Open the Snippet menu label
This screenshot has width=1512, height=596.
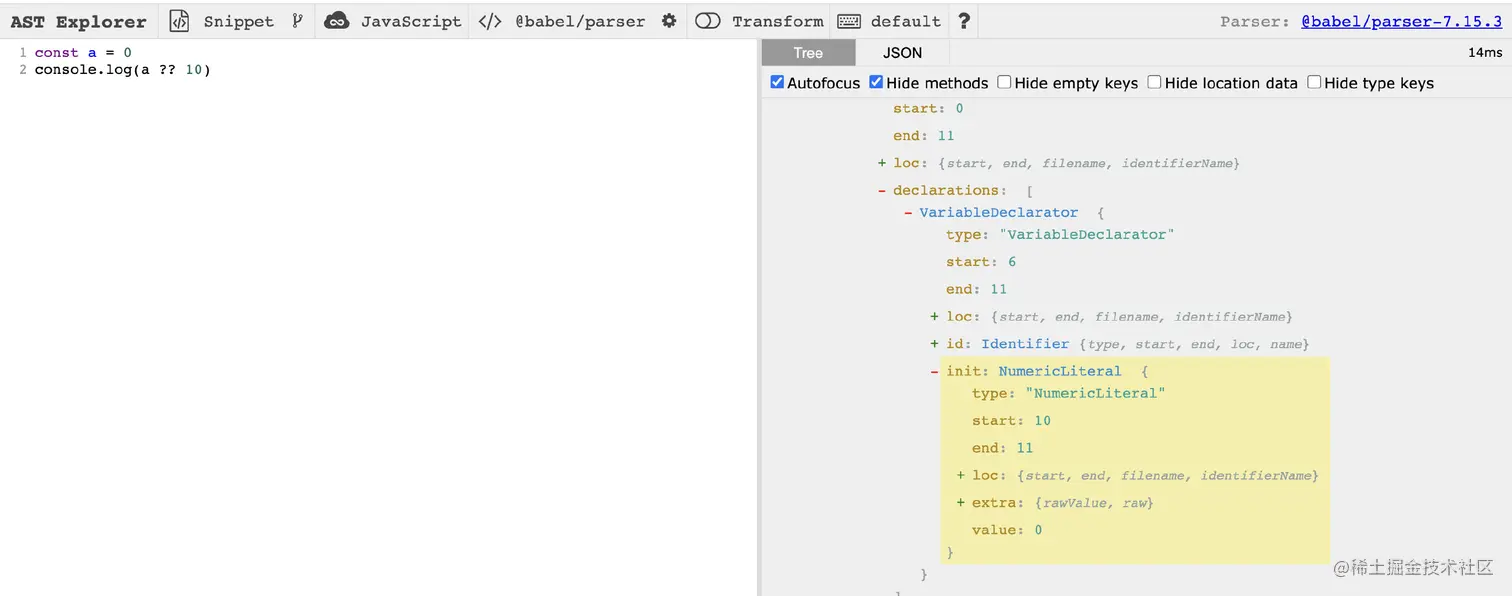[x=238, y=21]
